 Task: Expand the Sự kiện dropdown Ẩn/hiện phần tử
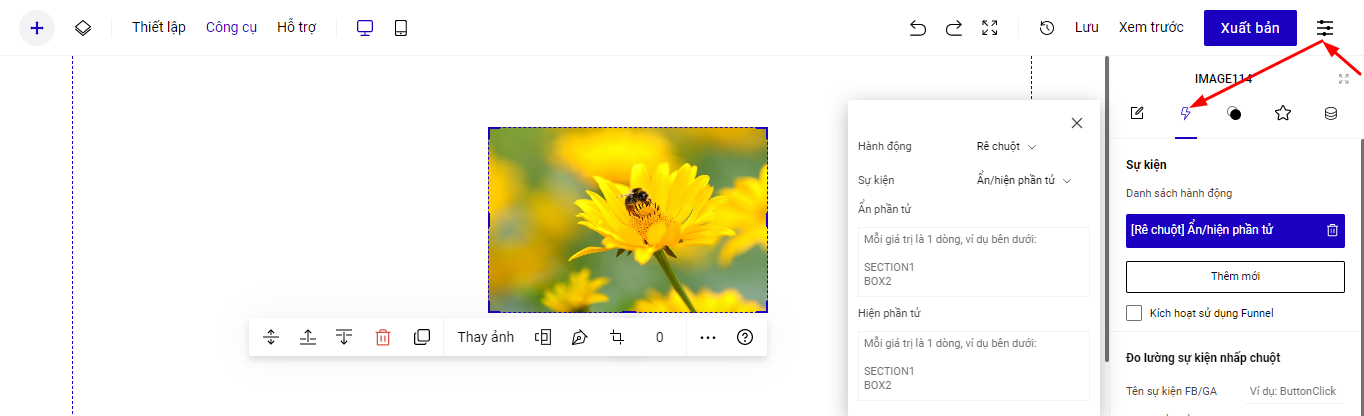pyautogui.click(x=1023, y=180)
